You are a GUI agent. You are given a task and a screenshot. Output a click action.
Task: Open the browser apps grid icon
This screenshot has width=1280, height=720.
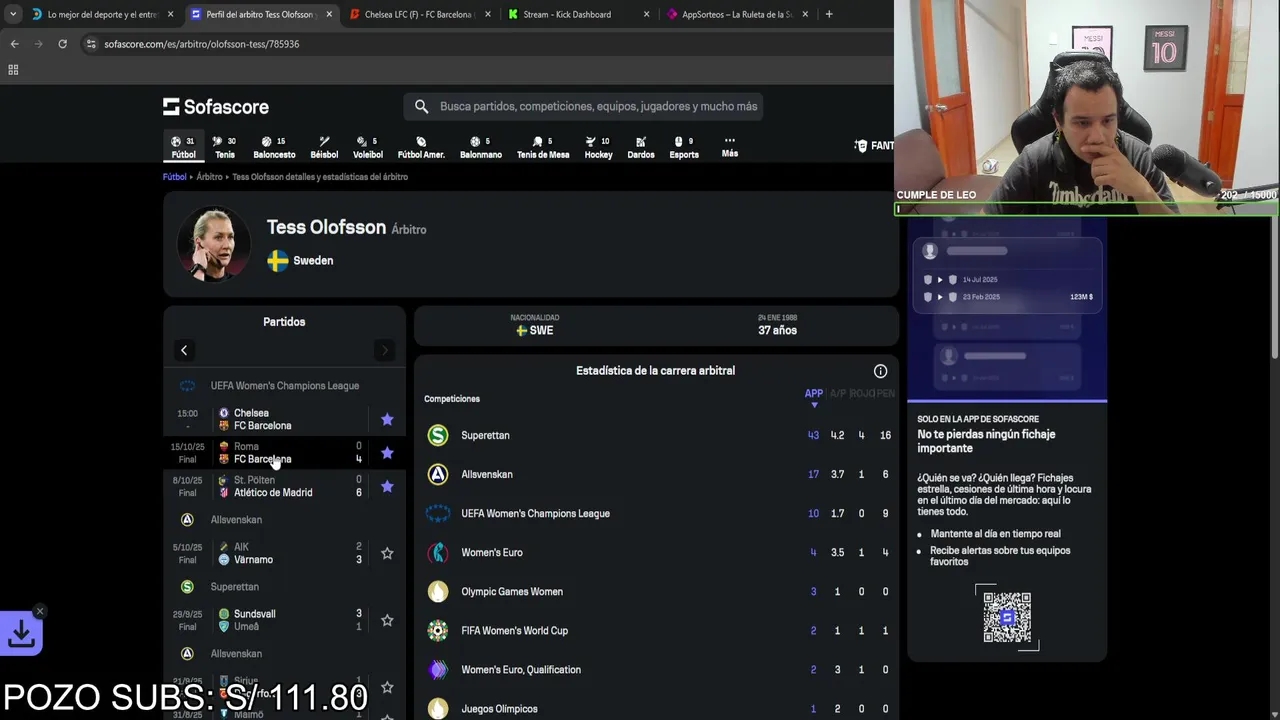pos(13,70)
